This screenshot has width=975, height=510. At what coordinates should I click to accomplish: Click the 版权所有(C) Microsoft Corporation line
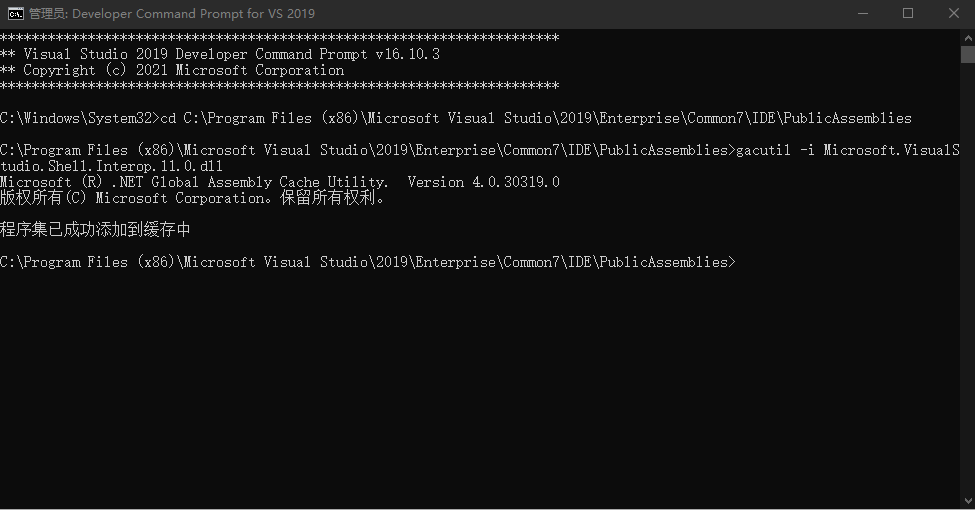[192, 198]
